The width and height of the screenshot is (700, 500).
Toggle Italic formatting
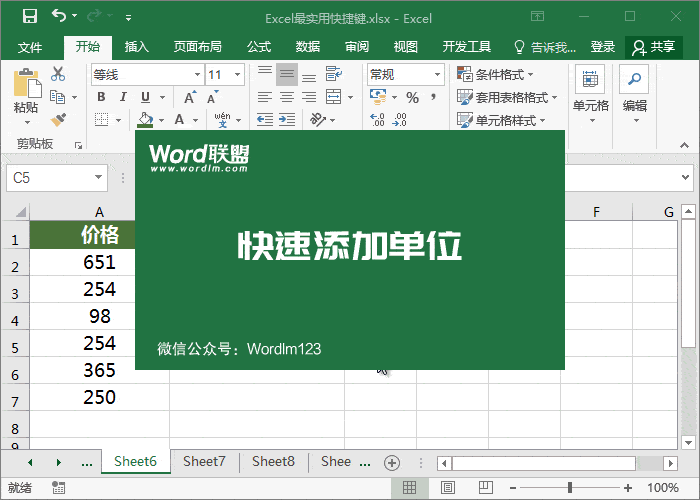coord(123,97)
